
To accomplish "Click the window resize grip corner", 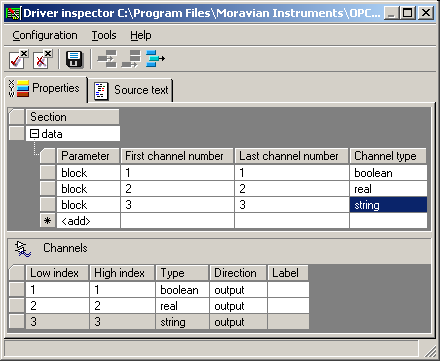I will point(431,351).
